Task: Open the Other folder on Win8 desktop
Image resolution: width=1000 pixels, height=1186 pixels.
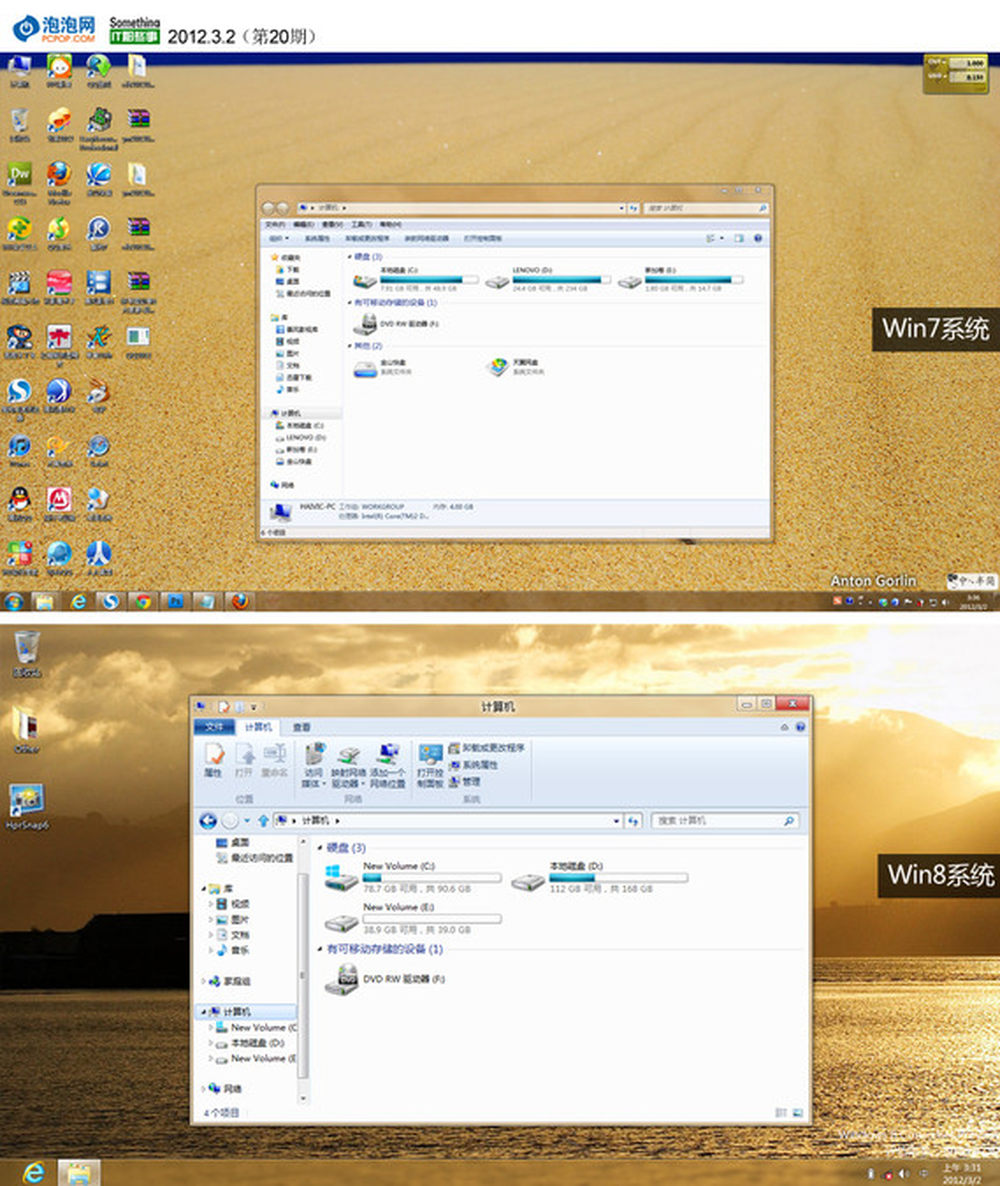Action: pos(26,729)
